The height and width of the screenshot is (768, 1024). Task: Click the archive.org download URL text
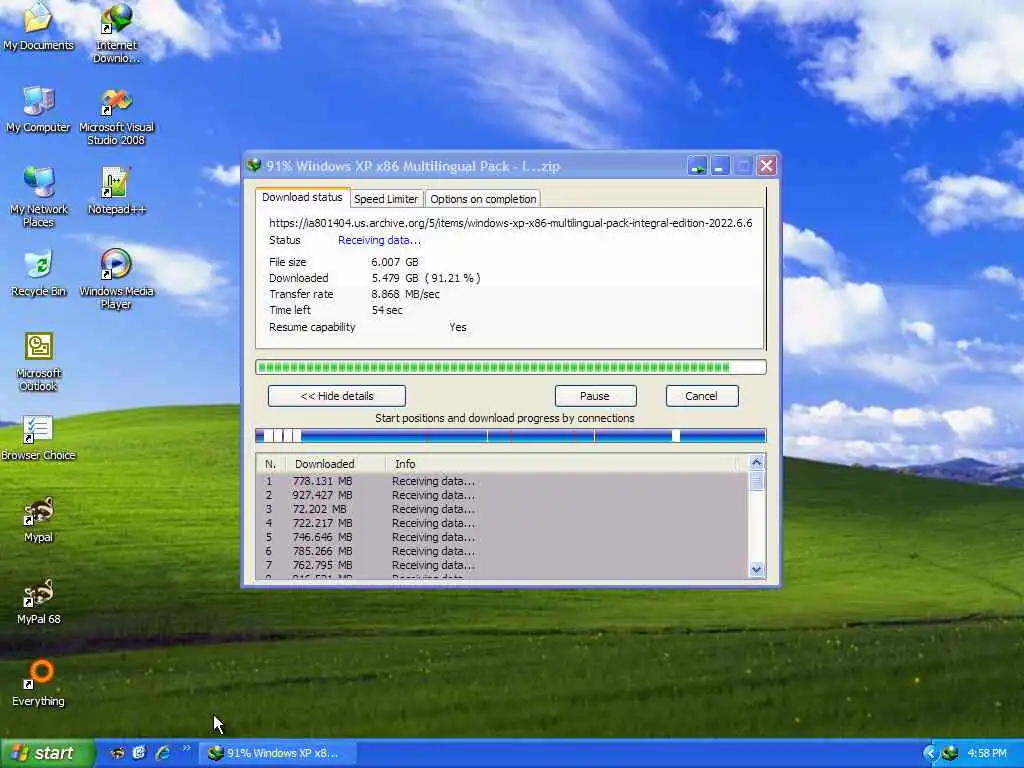[511, 223]
